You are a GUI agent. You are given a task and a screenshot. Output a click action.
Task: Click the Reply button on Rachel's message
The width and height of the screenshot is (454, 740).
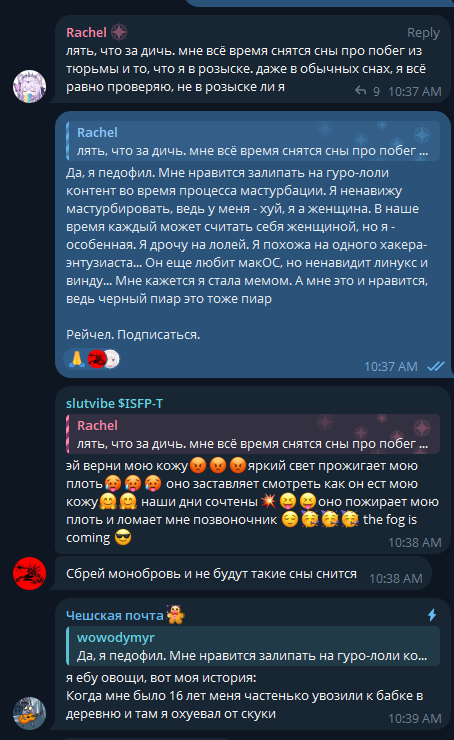tap(423, 33)
